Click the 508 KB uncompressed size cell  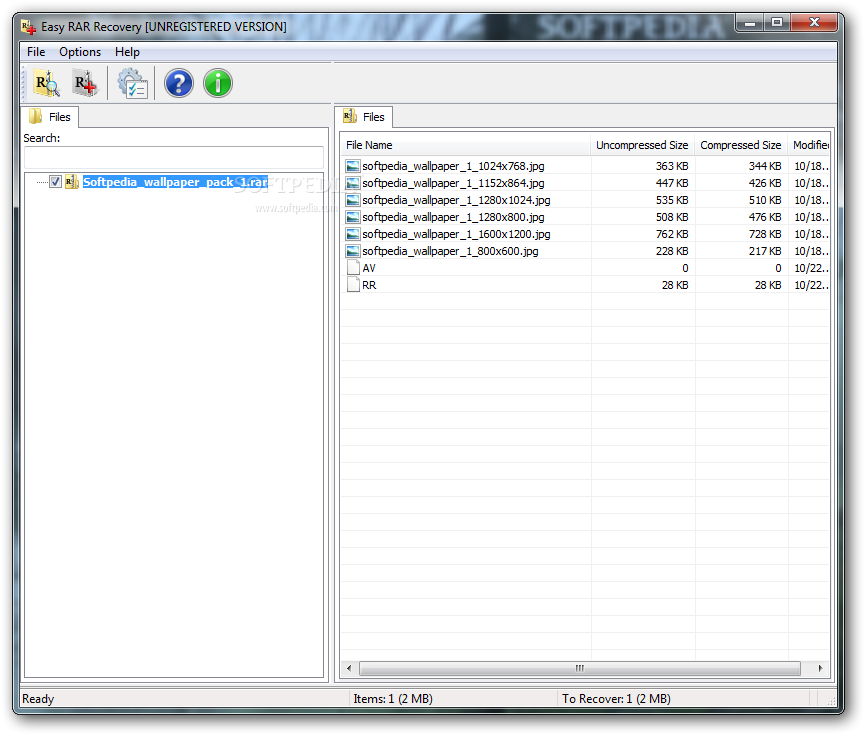672,217
